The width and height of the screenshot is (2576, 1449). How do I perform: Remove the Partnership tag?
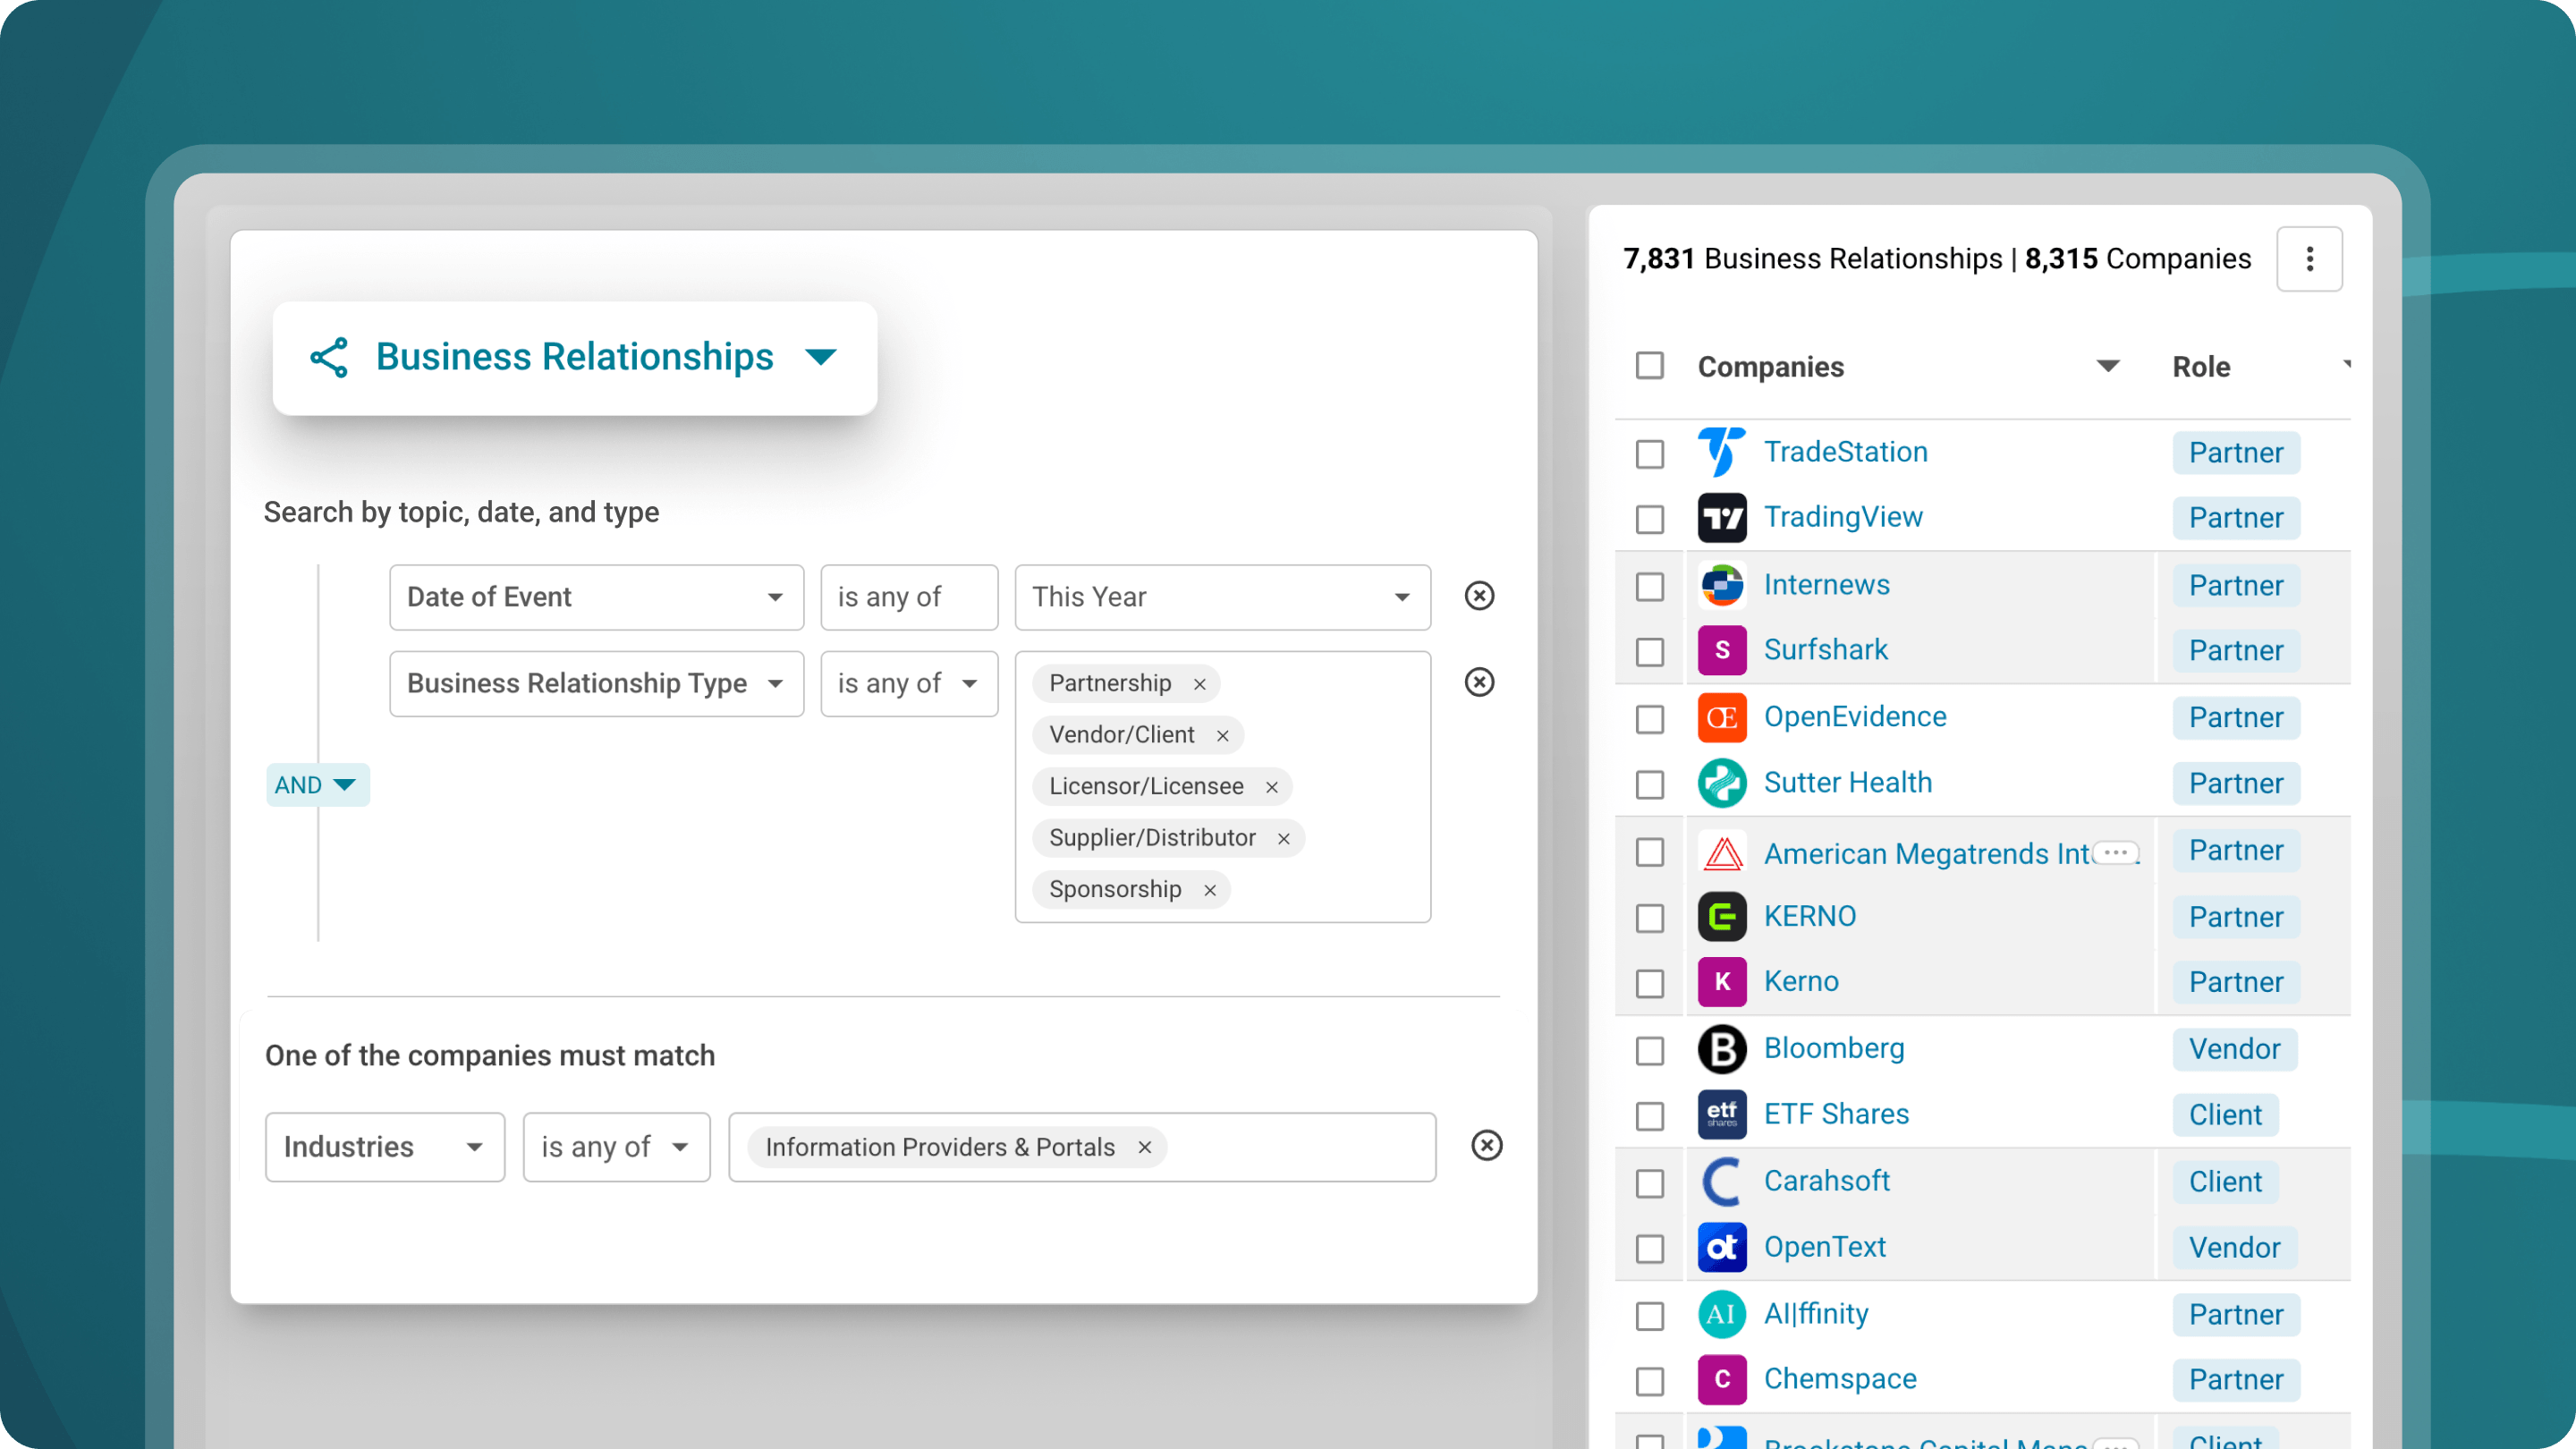point(1200,684)
